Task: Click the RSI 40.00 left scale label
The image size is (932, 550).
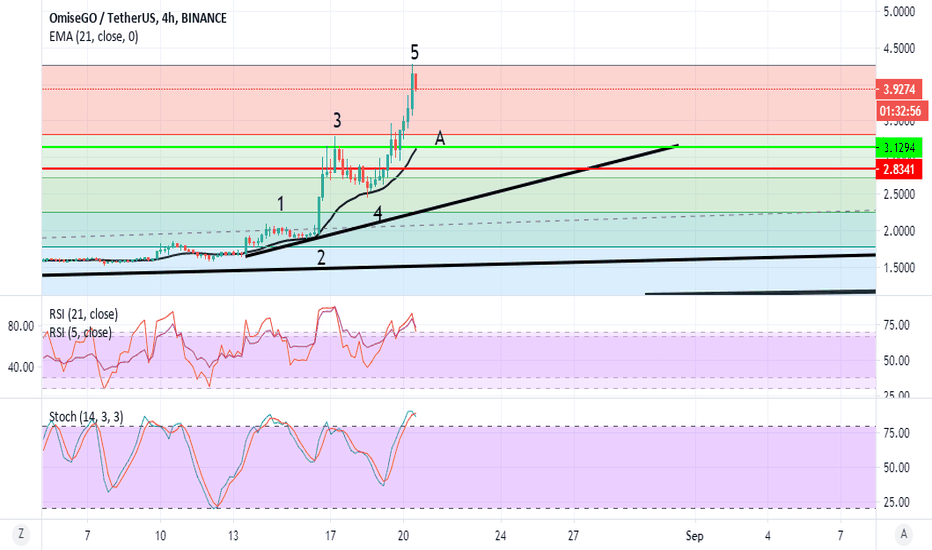Action: (20, 367)
